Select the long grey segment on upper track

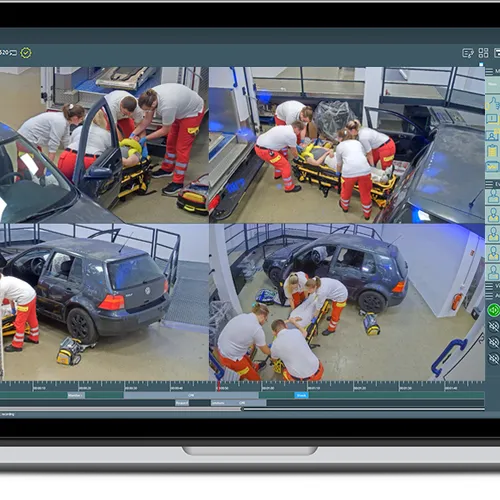coord(191,395)
